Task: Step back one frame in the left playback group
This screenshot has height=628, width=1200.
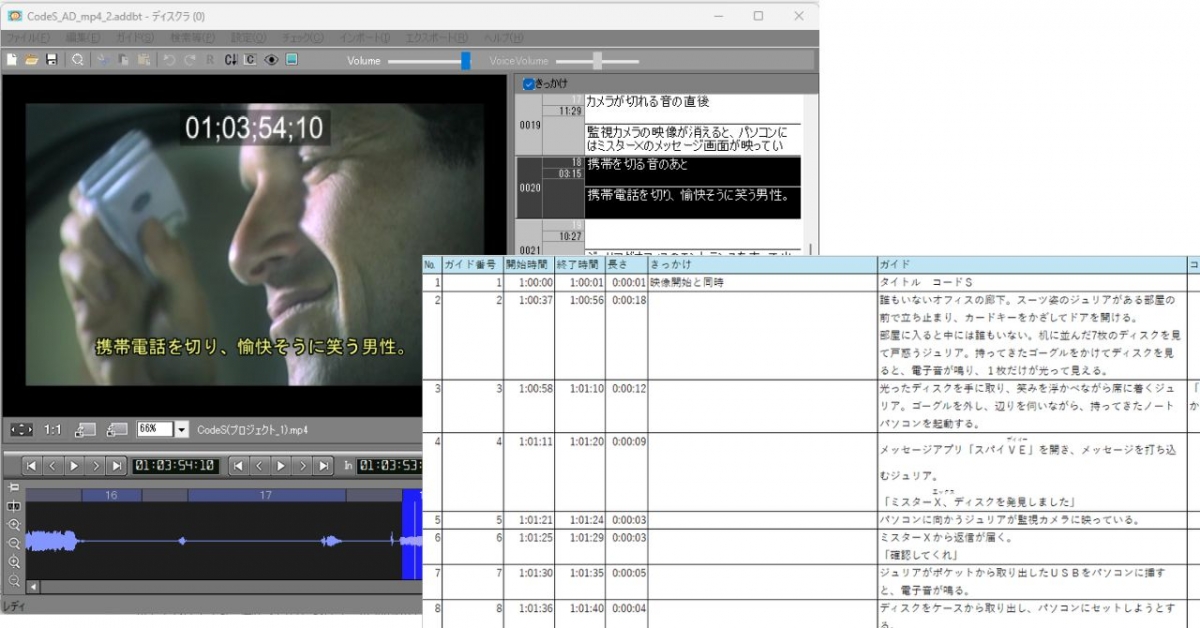Action: (53, 465)
